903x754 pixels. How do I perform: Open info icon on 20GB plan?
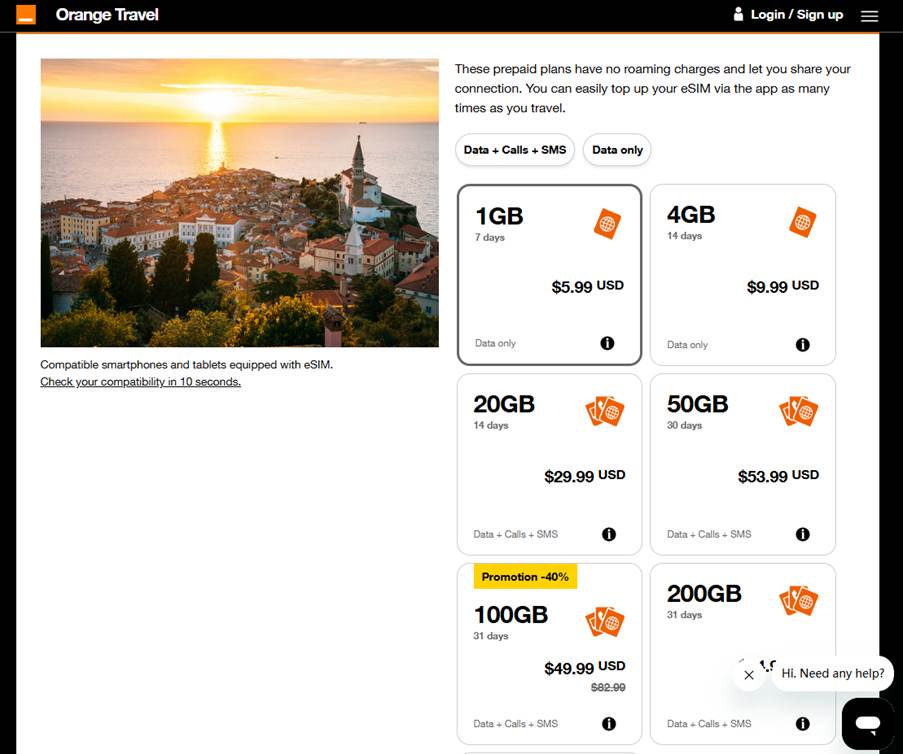pos(609,534)
